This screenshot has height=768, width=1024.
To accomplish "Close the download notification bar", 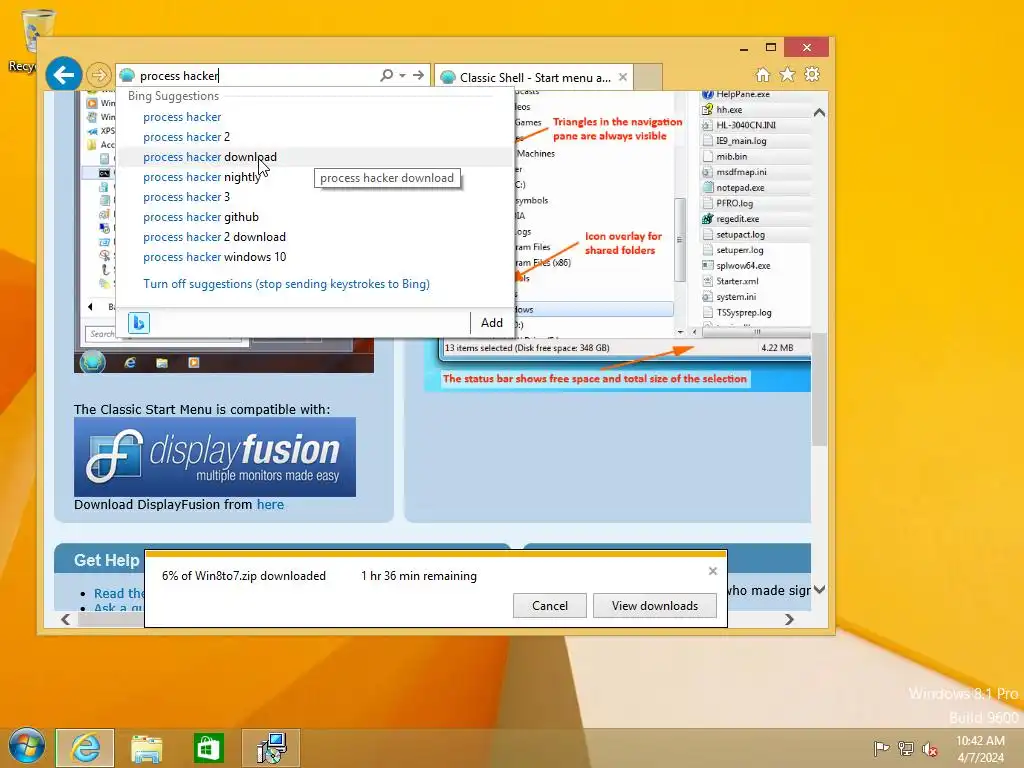I will coord(712,571).
